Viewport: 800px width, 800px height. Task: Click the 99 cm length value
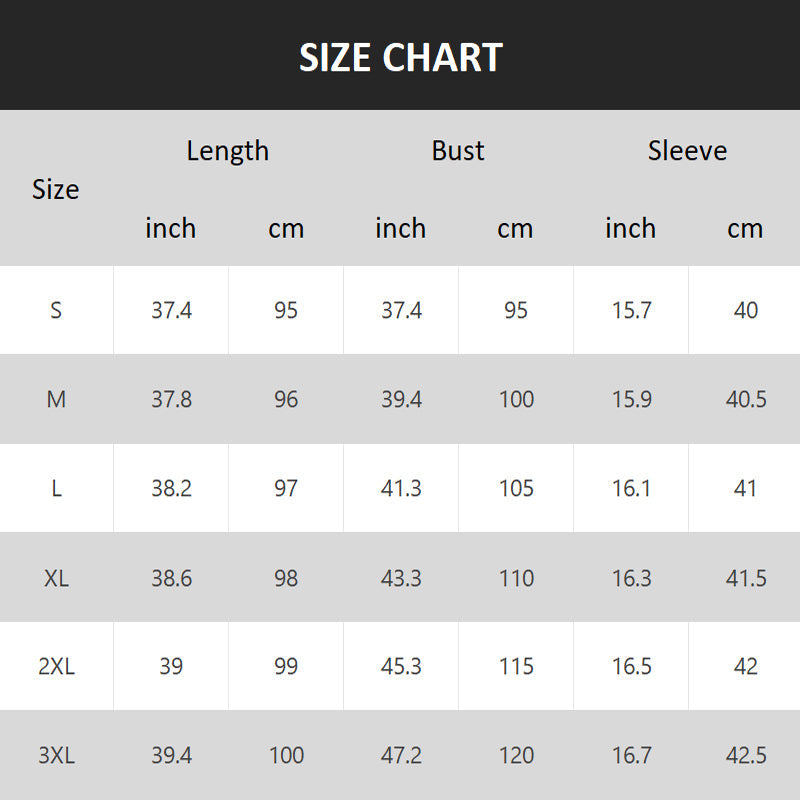click(286, 667)
